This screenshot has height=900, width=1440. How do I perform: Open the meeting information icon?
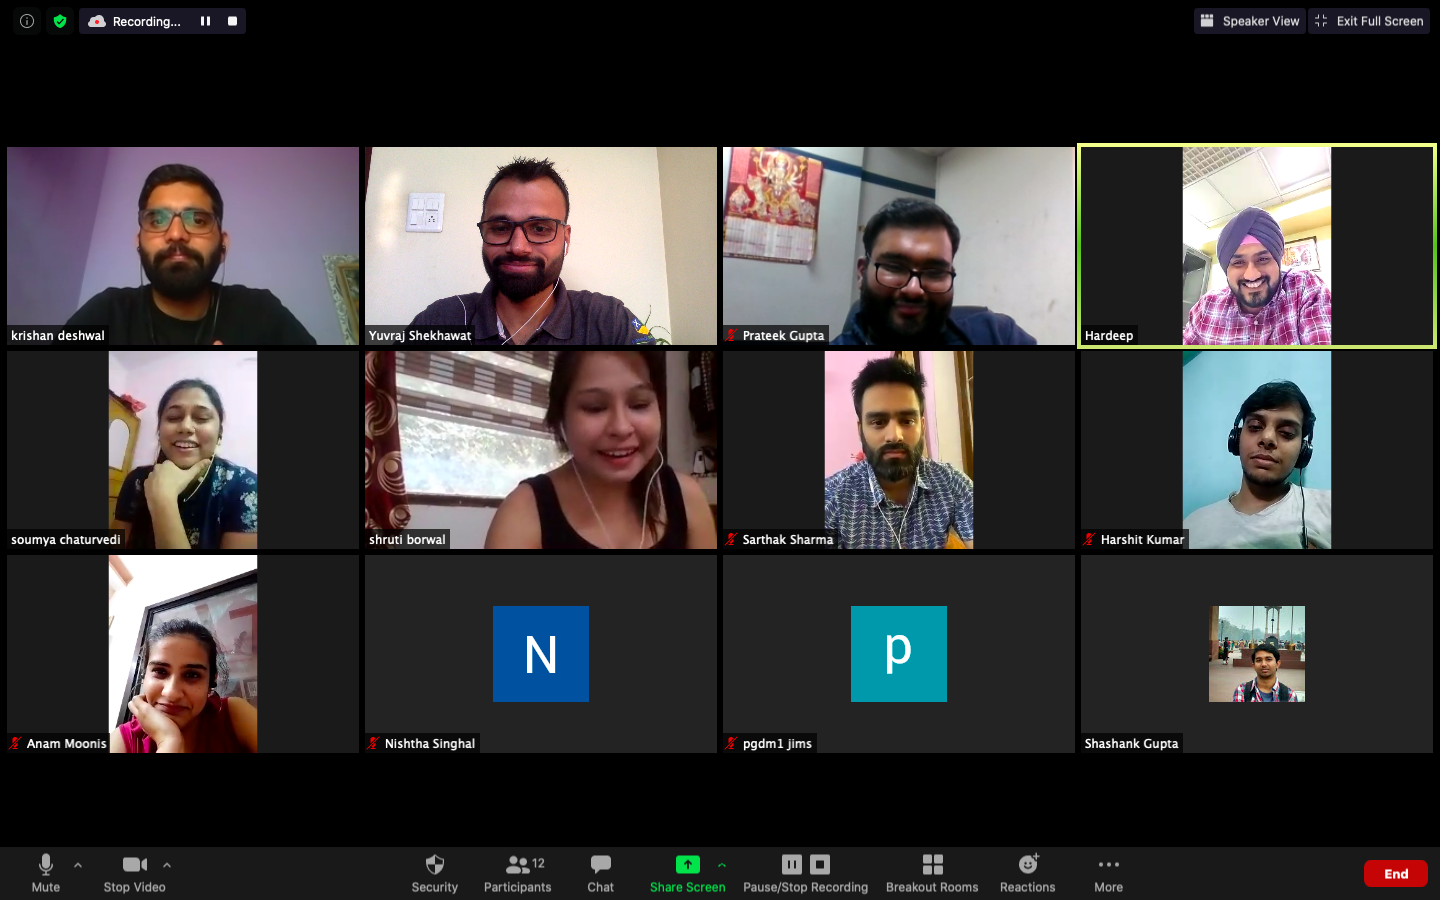tap(27, 21)
